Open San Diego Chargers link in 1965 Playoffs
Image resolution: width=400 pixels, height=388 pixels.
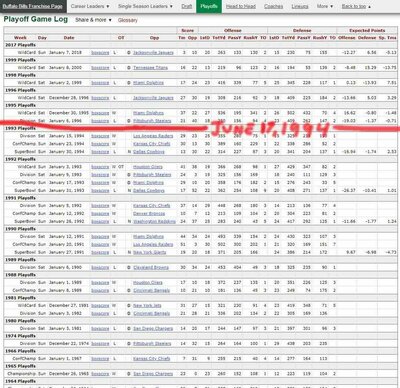tap(153, 374)
